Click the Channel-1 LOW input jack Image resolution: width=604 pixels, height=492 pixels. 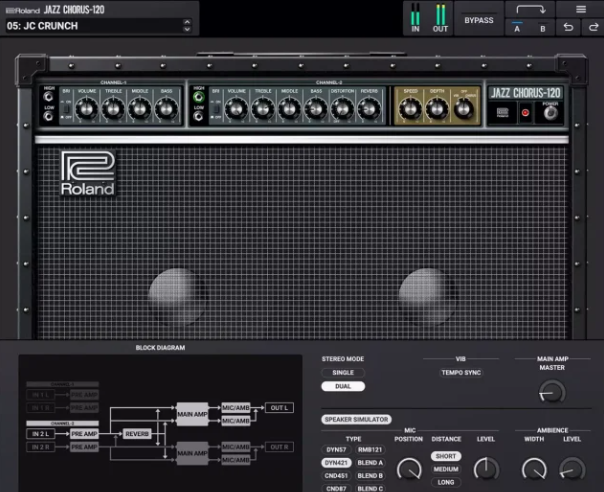[x=50, y=117]
